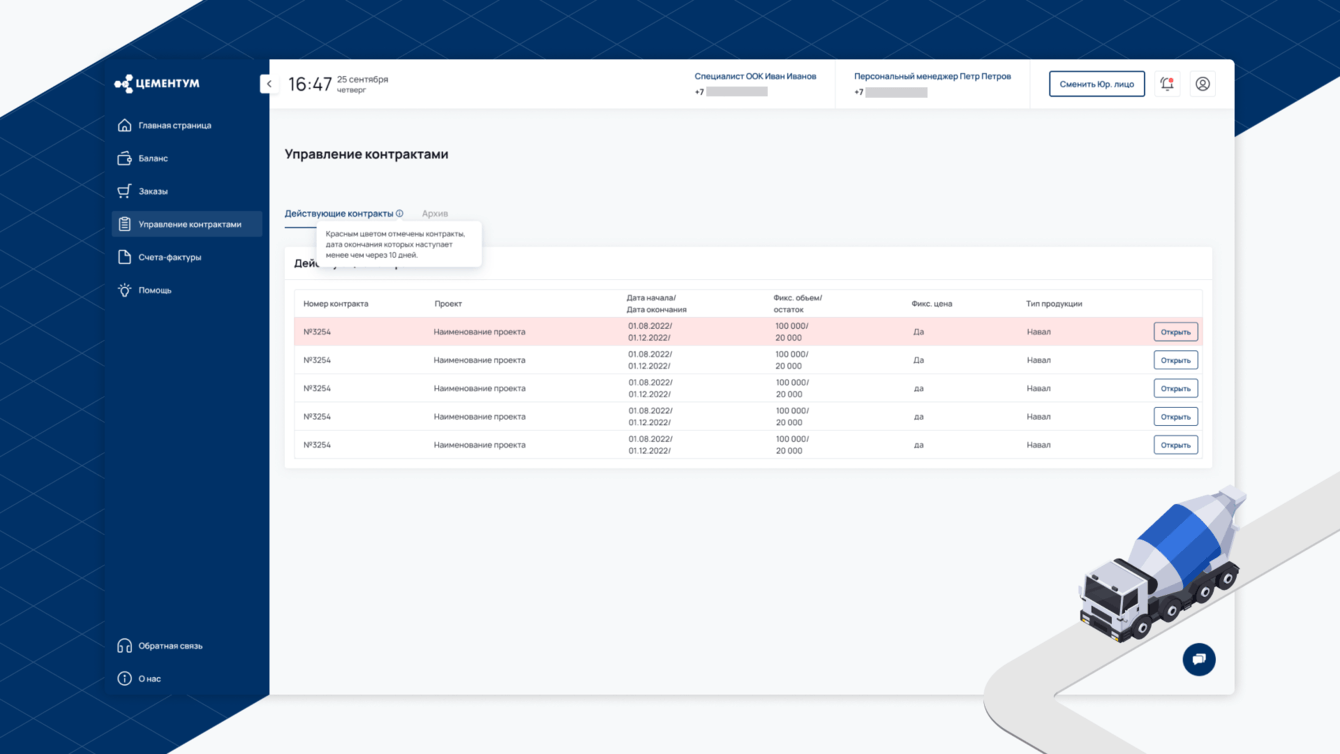Click the Дата начала/Дата окончания column header
Screen dimensions: 1340x754
(x=657, y=304)
